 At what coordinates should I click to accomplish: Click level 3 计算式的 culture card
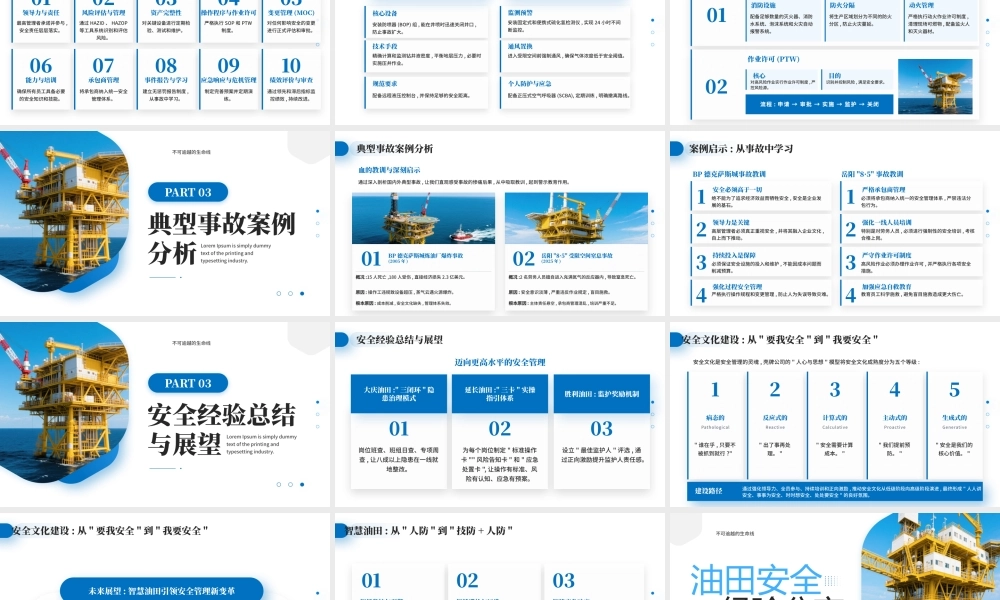835,424
